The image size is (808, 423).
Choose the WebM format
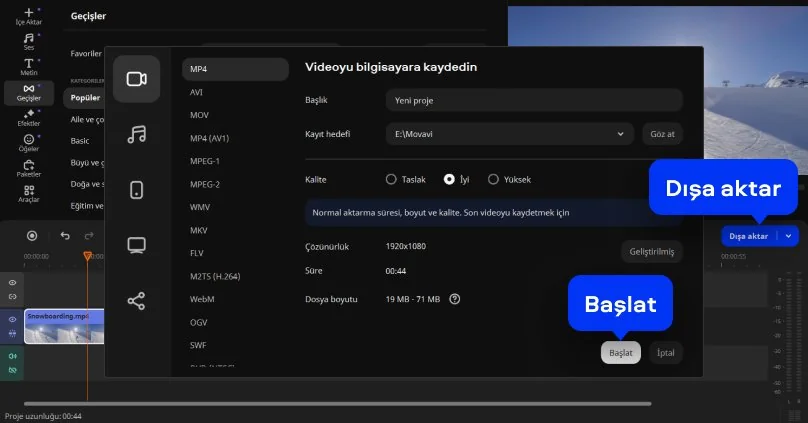(202, 299)
